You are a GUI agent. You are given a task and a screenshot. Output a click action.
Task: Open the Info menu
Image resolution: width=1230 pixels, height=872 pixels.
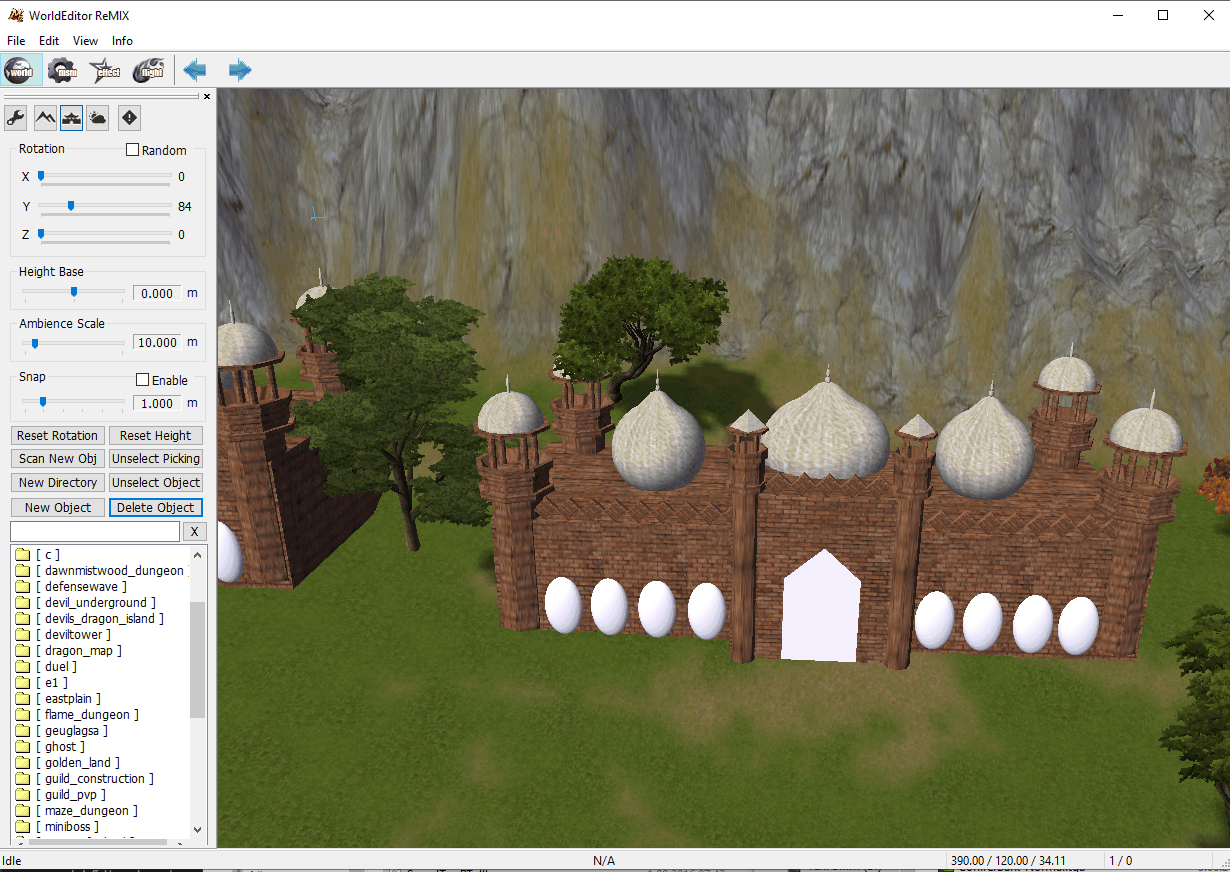coord(122,41)
